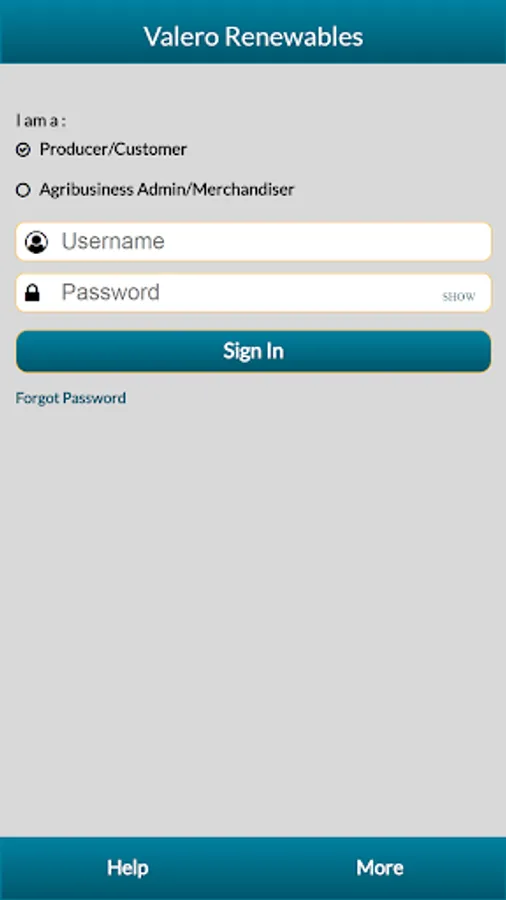The height and width of the screenshot is (900, 506).
Task: Click the Valero Renewables header title
Action: pos(253,36)
